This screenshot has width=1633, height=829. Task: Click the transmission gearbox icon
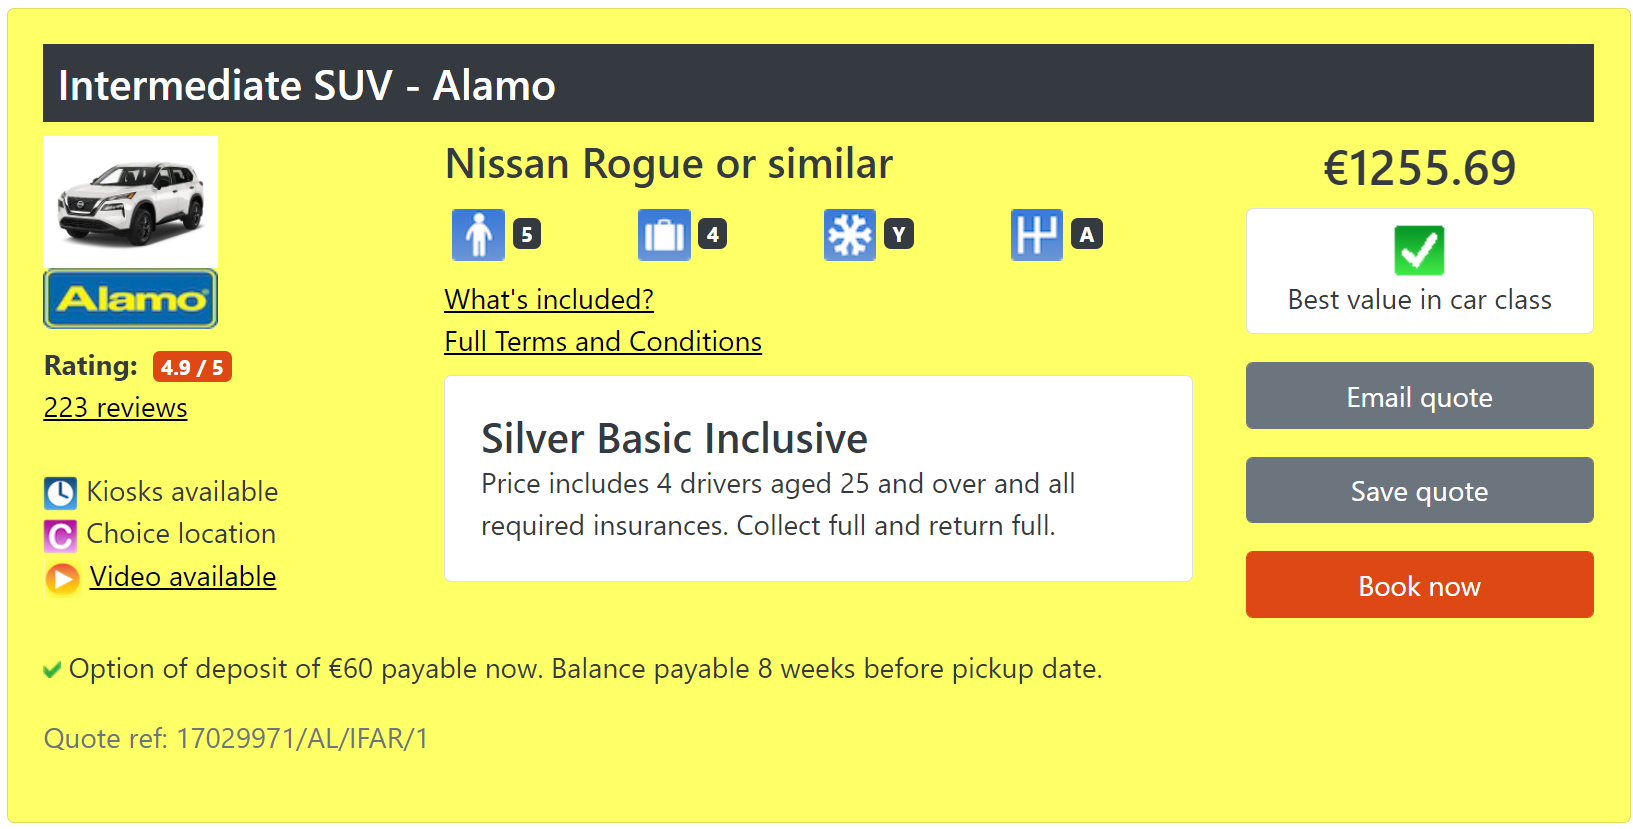tap(1036, 235)
